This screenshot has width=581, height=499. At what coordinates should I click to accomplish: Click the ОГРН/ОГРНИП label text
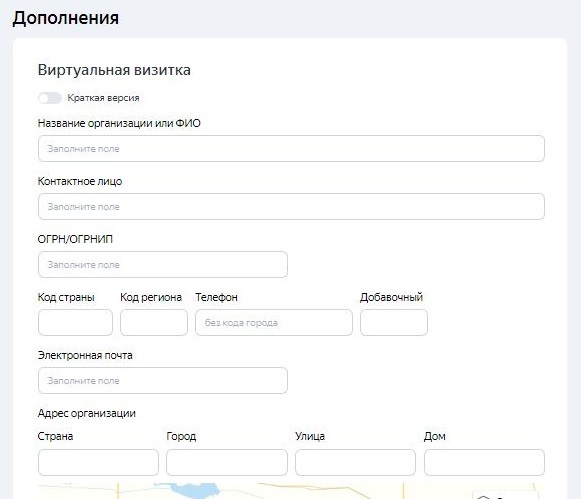coord(75,239)
